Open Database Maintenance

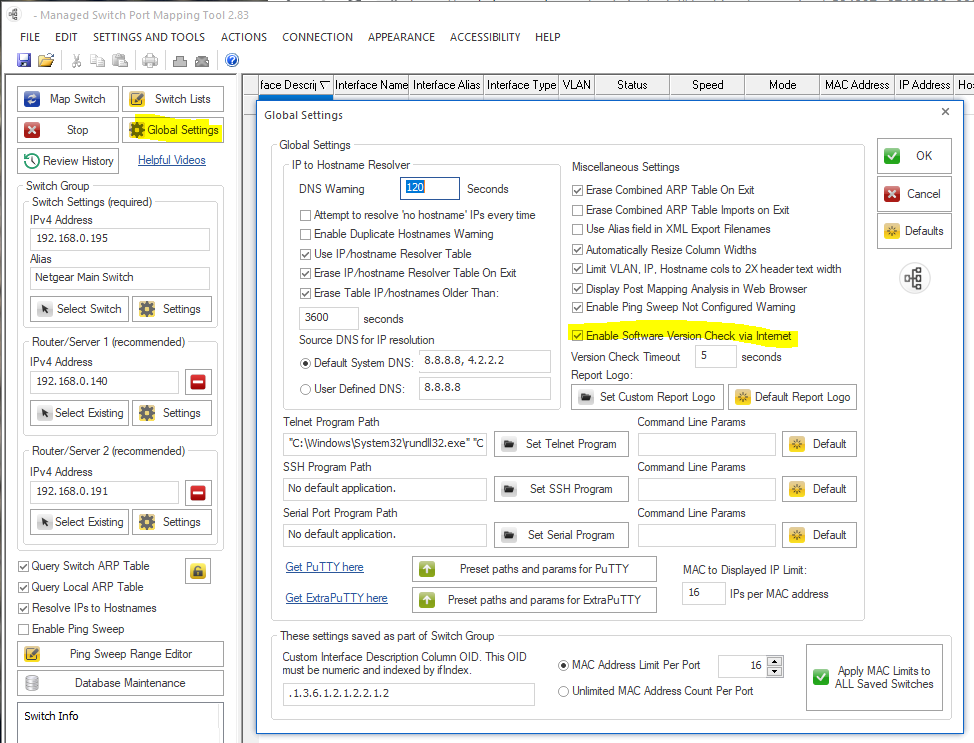pos(121,683)
